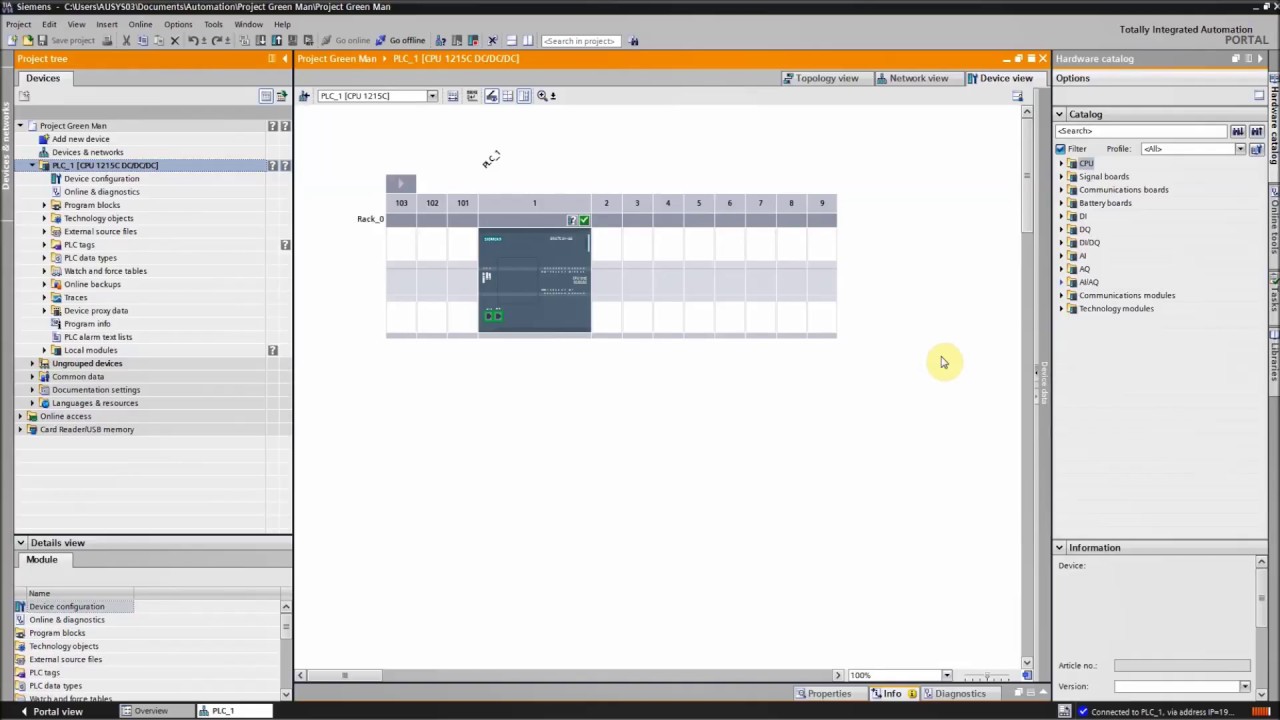Switch to Portal view
Screen dimensions: 1280x720
pos(50,712)
